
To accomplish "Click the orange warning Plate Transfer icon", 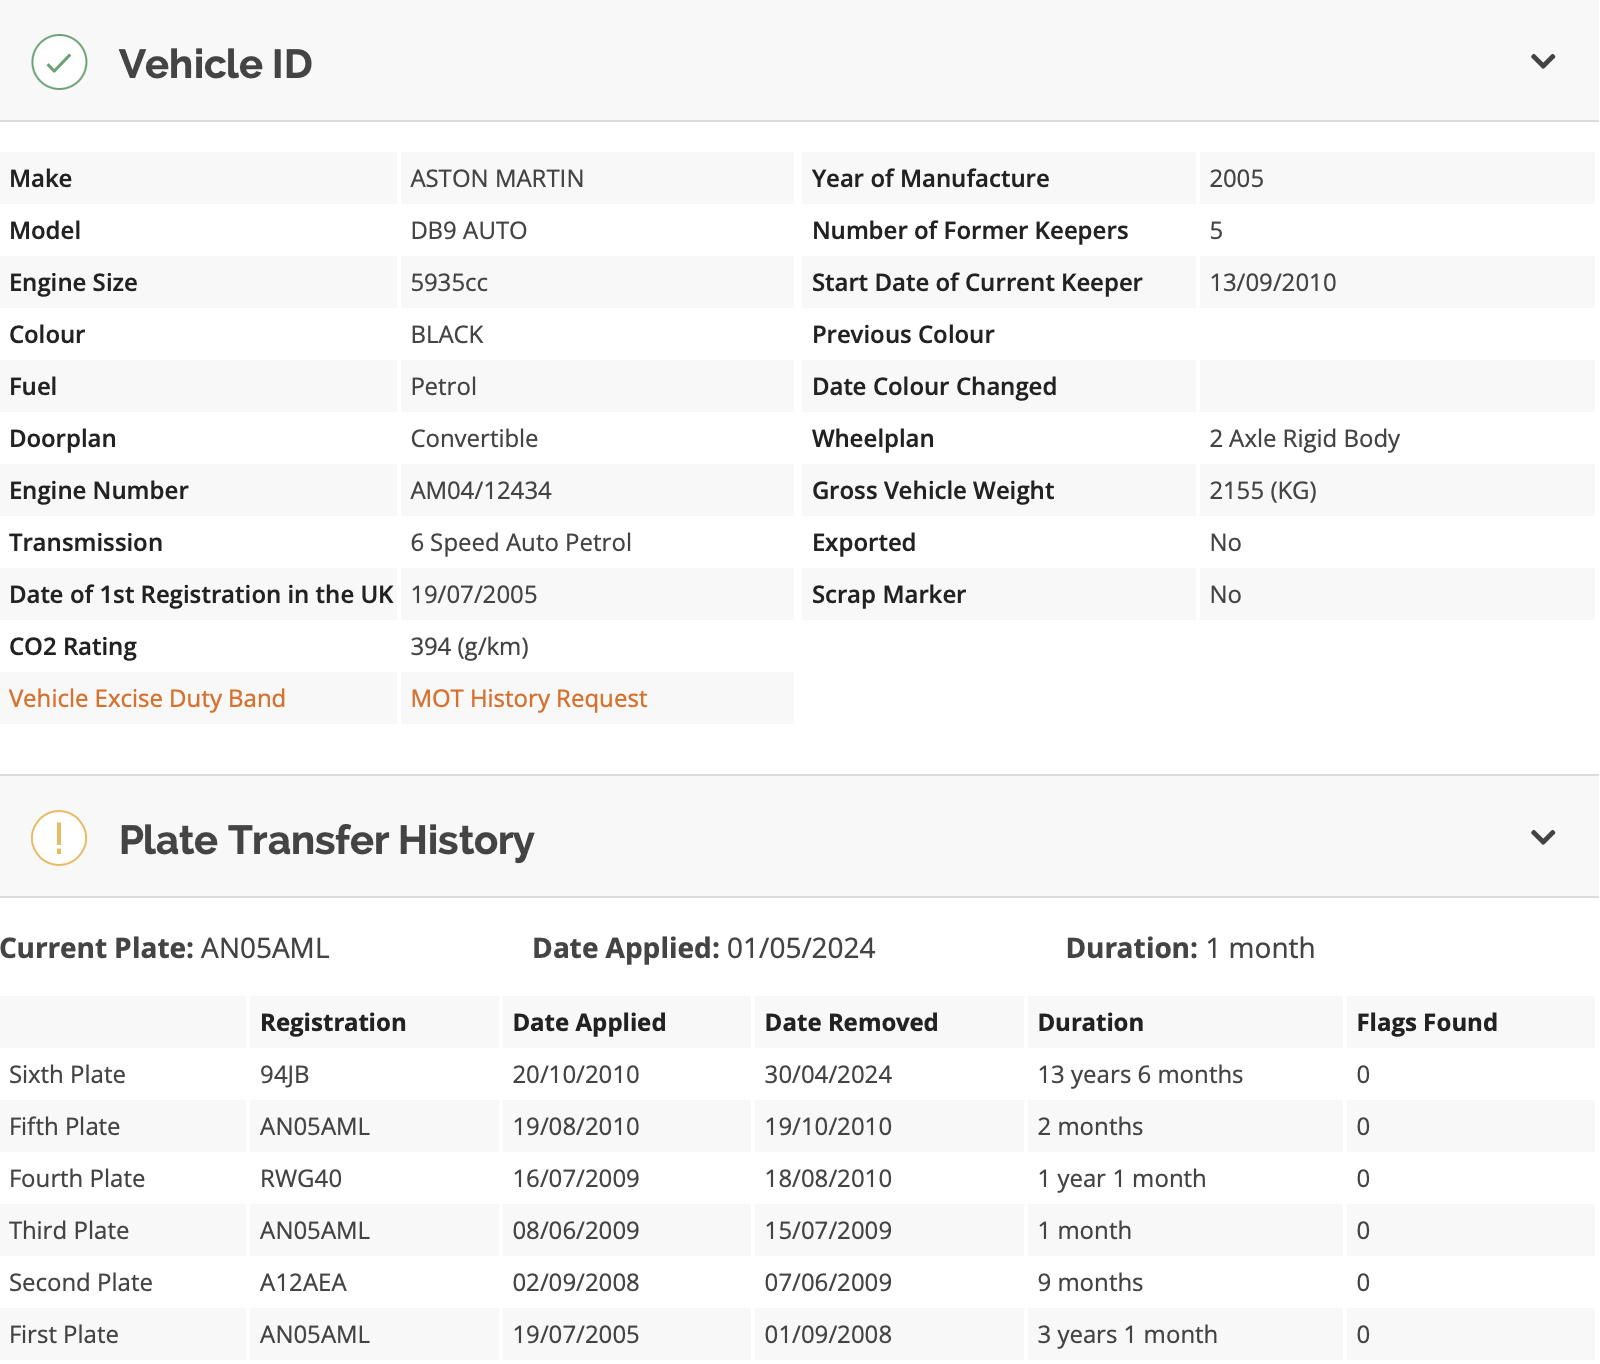I will [59, 838].
